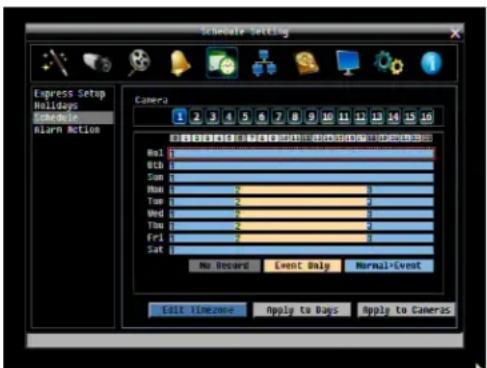The image size is (487, 368).
Task: Select Express Setup in the sidebar
Action: [70, 94]
